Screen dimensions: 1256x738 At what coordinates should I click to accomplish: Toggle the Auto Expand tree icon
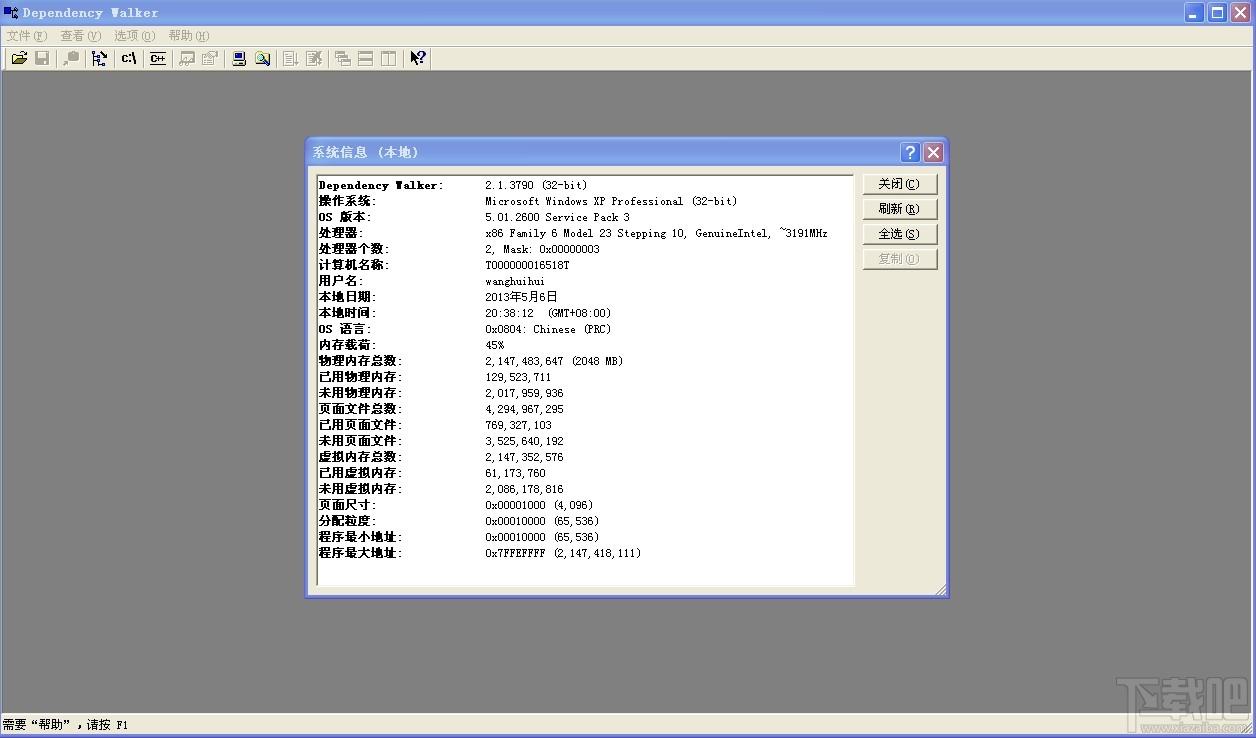99,58
